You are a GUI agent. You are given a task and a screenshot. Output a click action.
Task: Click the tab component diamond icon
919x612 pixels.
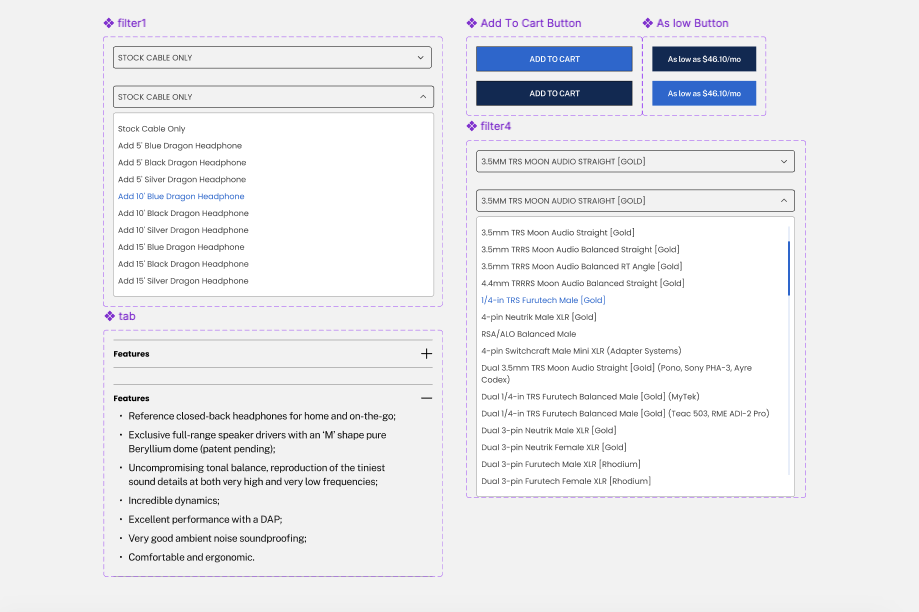110,317
